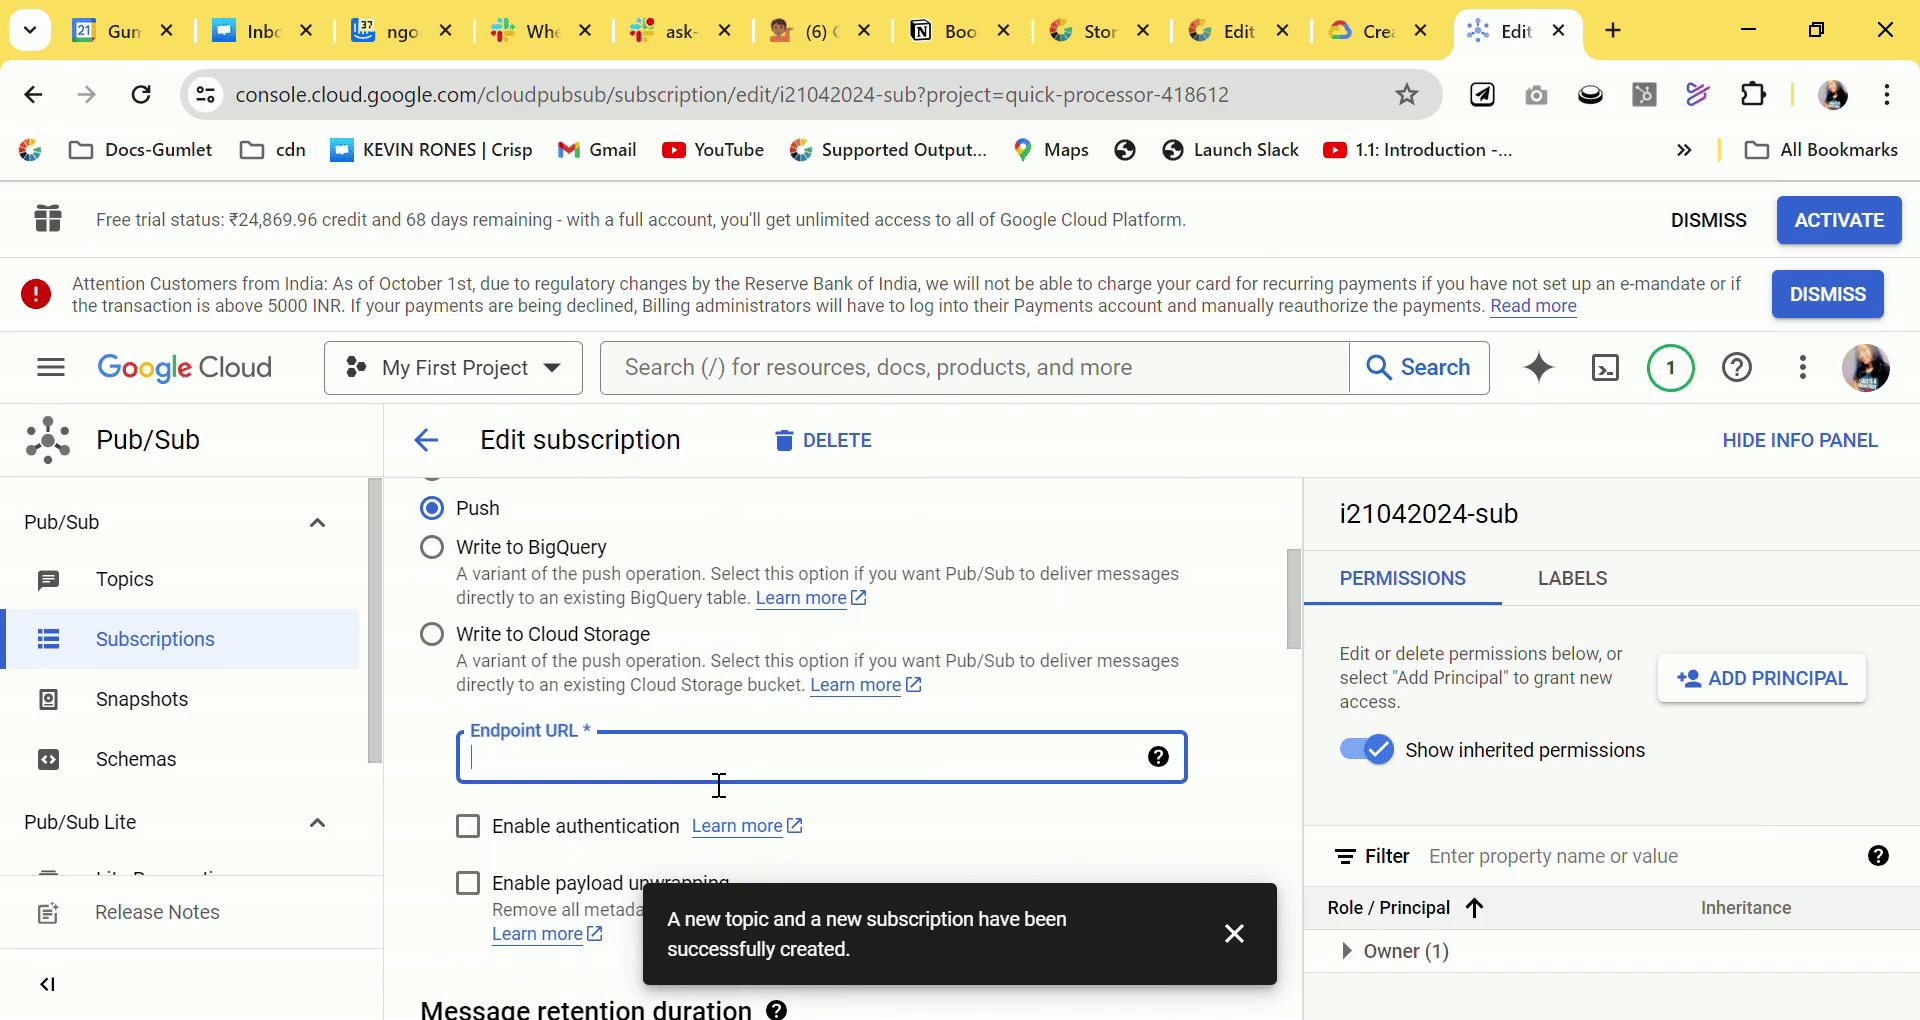1920x1020 pixels.
Task: Click the Search button
Action: click(x=1419, y=368)
